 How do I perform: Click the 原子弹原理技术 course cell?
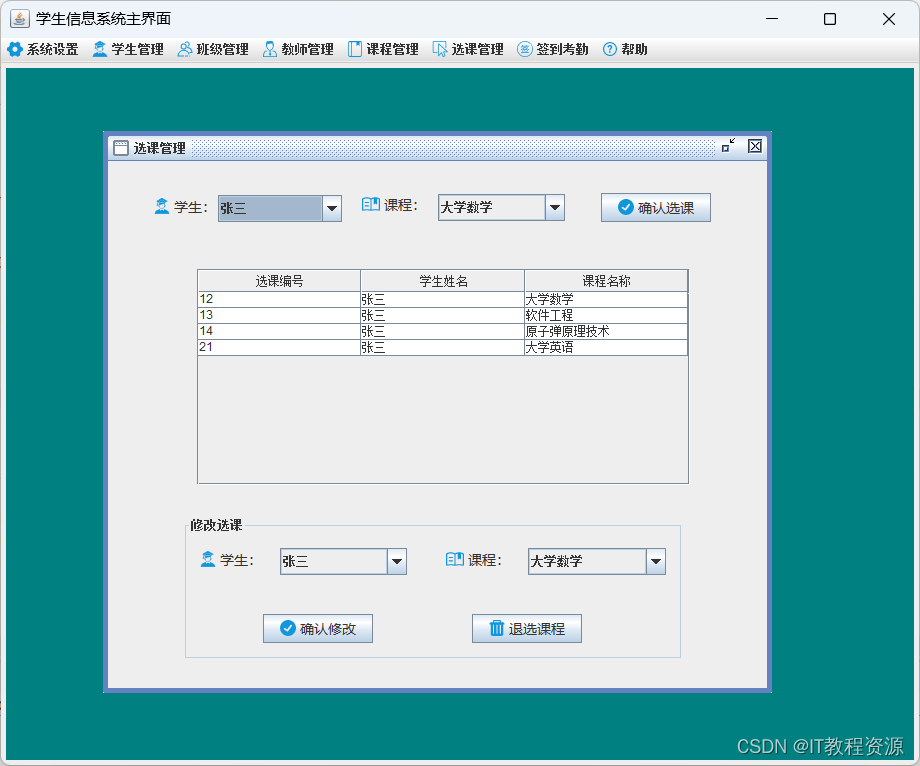606,331
